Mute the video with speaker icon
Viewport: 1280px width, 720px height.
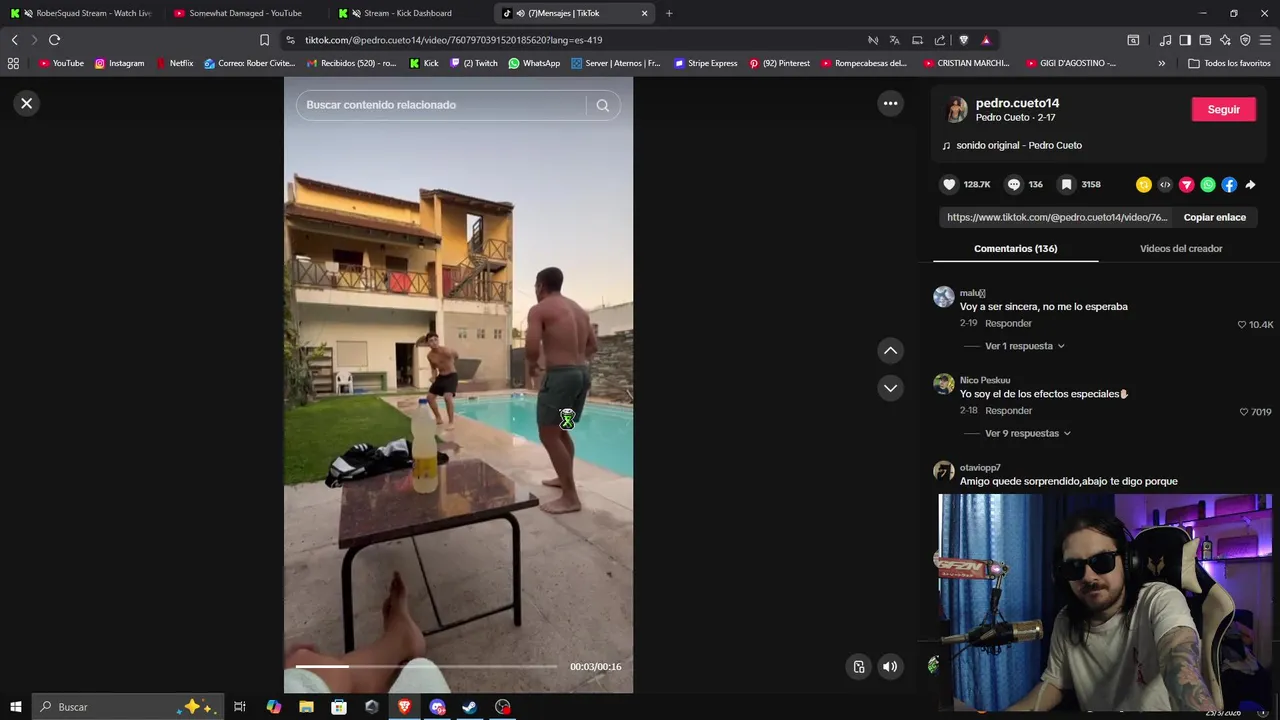[x=890, y=667]
